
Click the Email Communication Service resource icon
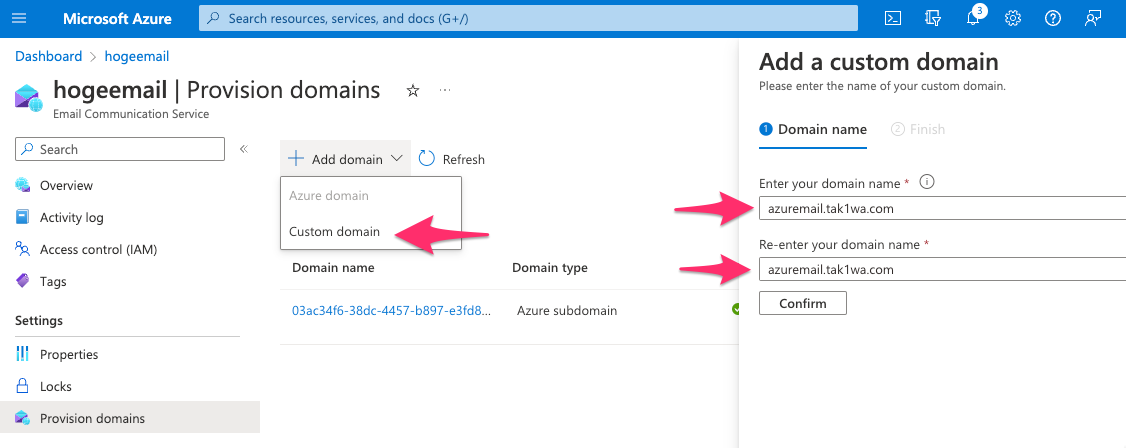tap(29, 97)
